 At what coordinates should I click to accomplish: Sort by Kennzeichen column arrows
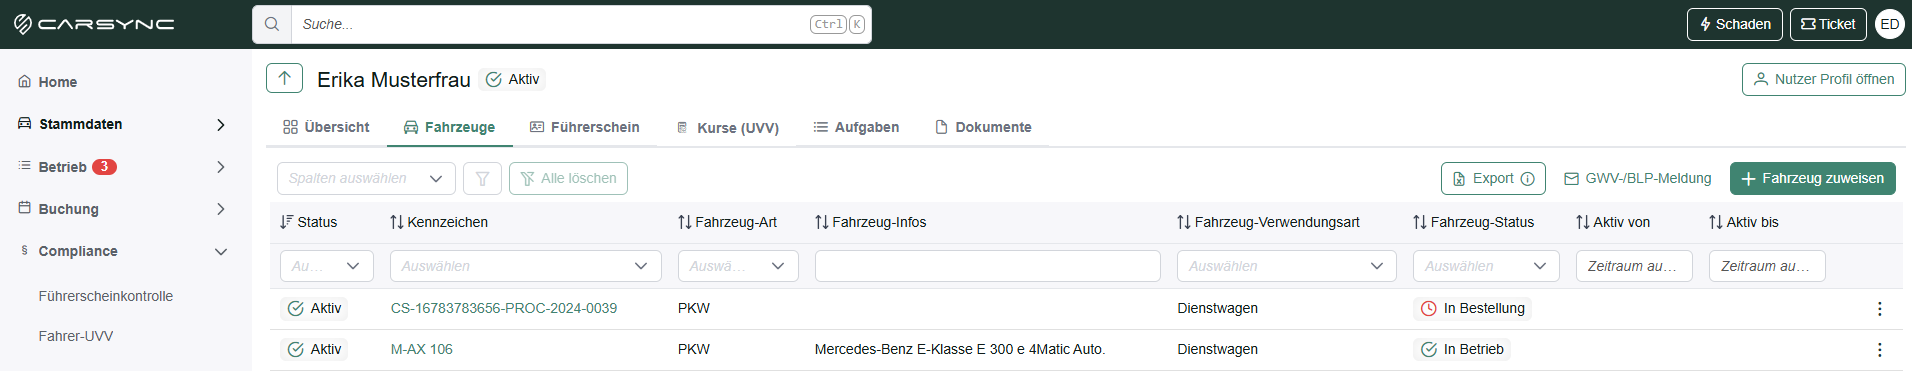click(x=397, y=222)
